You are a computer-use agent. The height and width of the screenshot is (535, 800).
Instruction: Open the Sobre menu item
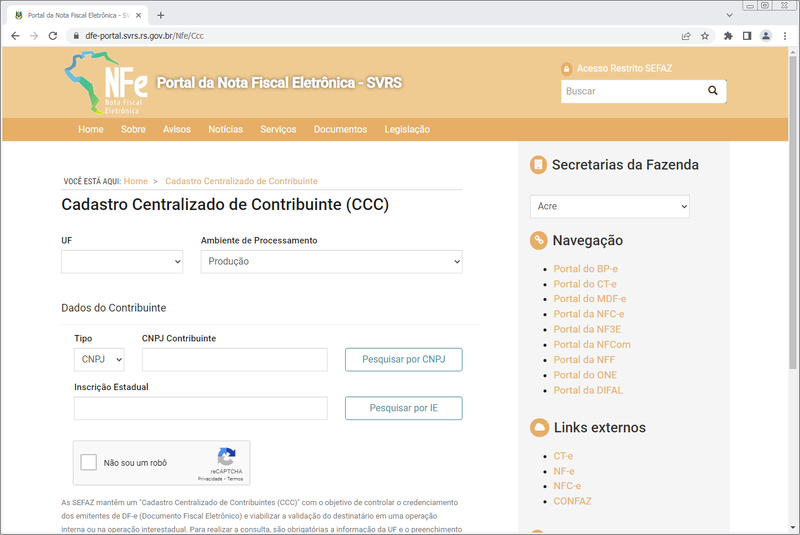tap(133, 130)
